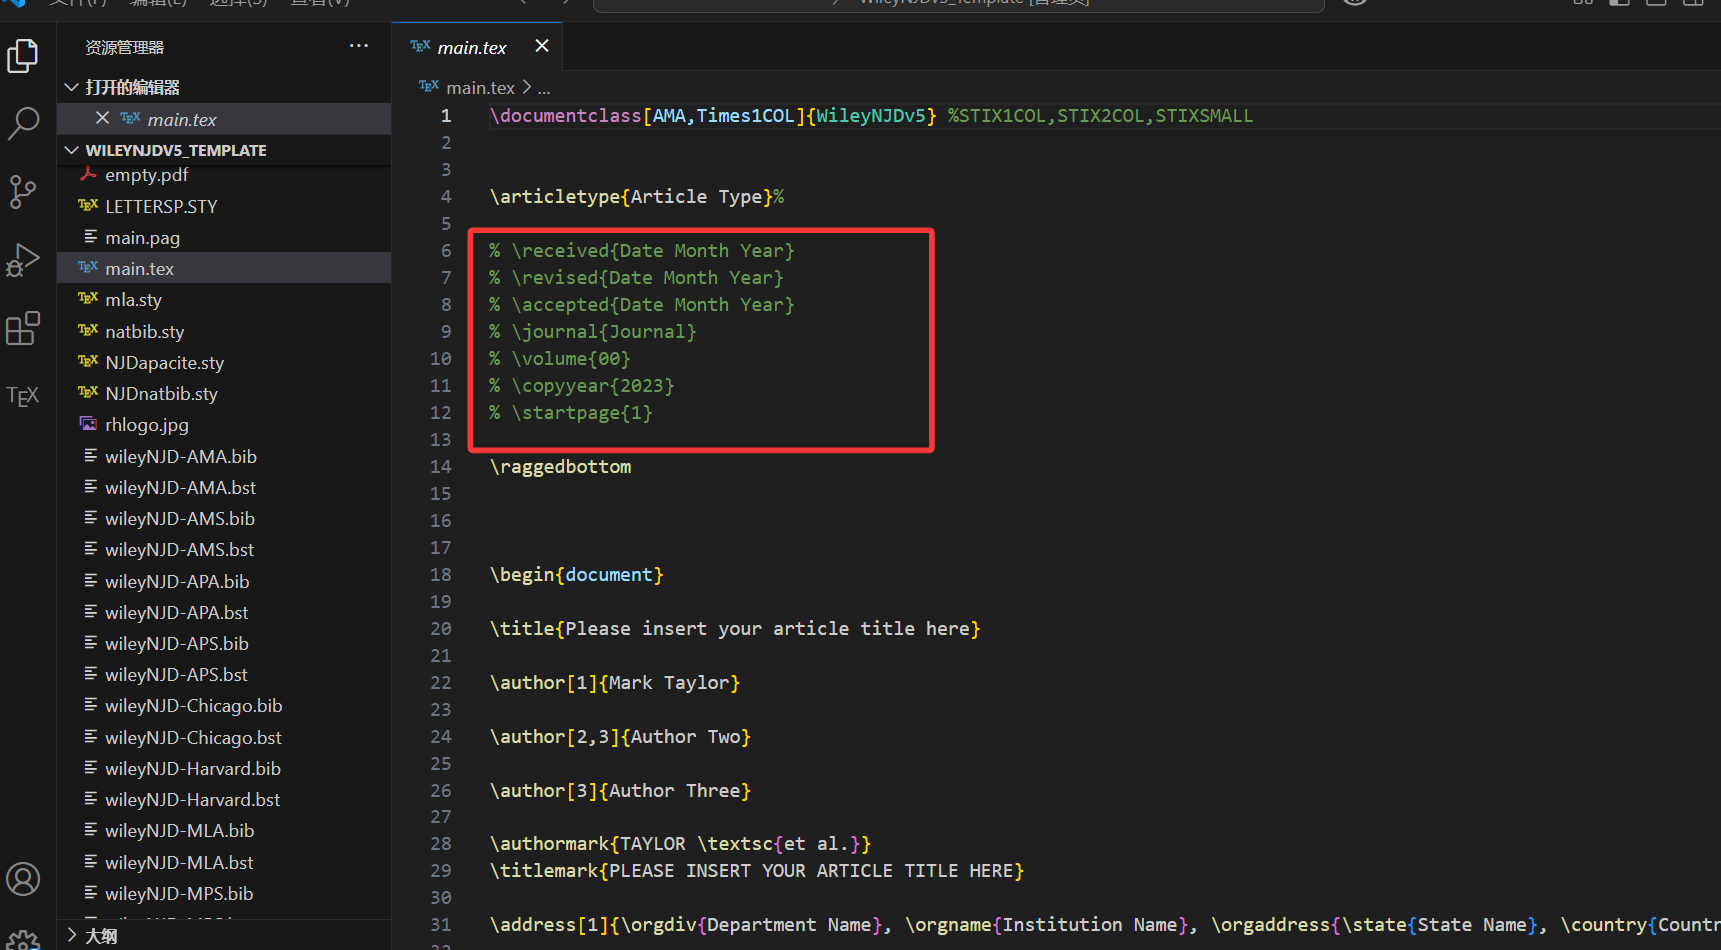
Task: Click line number 20 in the gutter
Action: click(x=441, y=629)
